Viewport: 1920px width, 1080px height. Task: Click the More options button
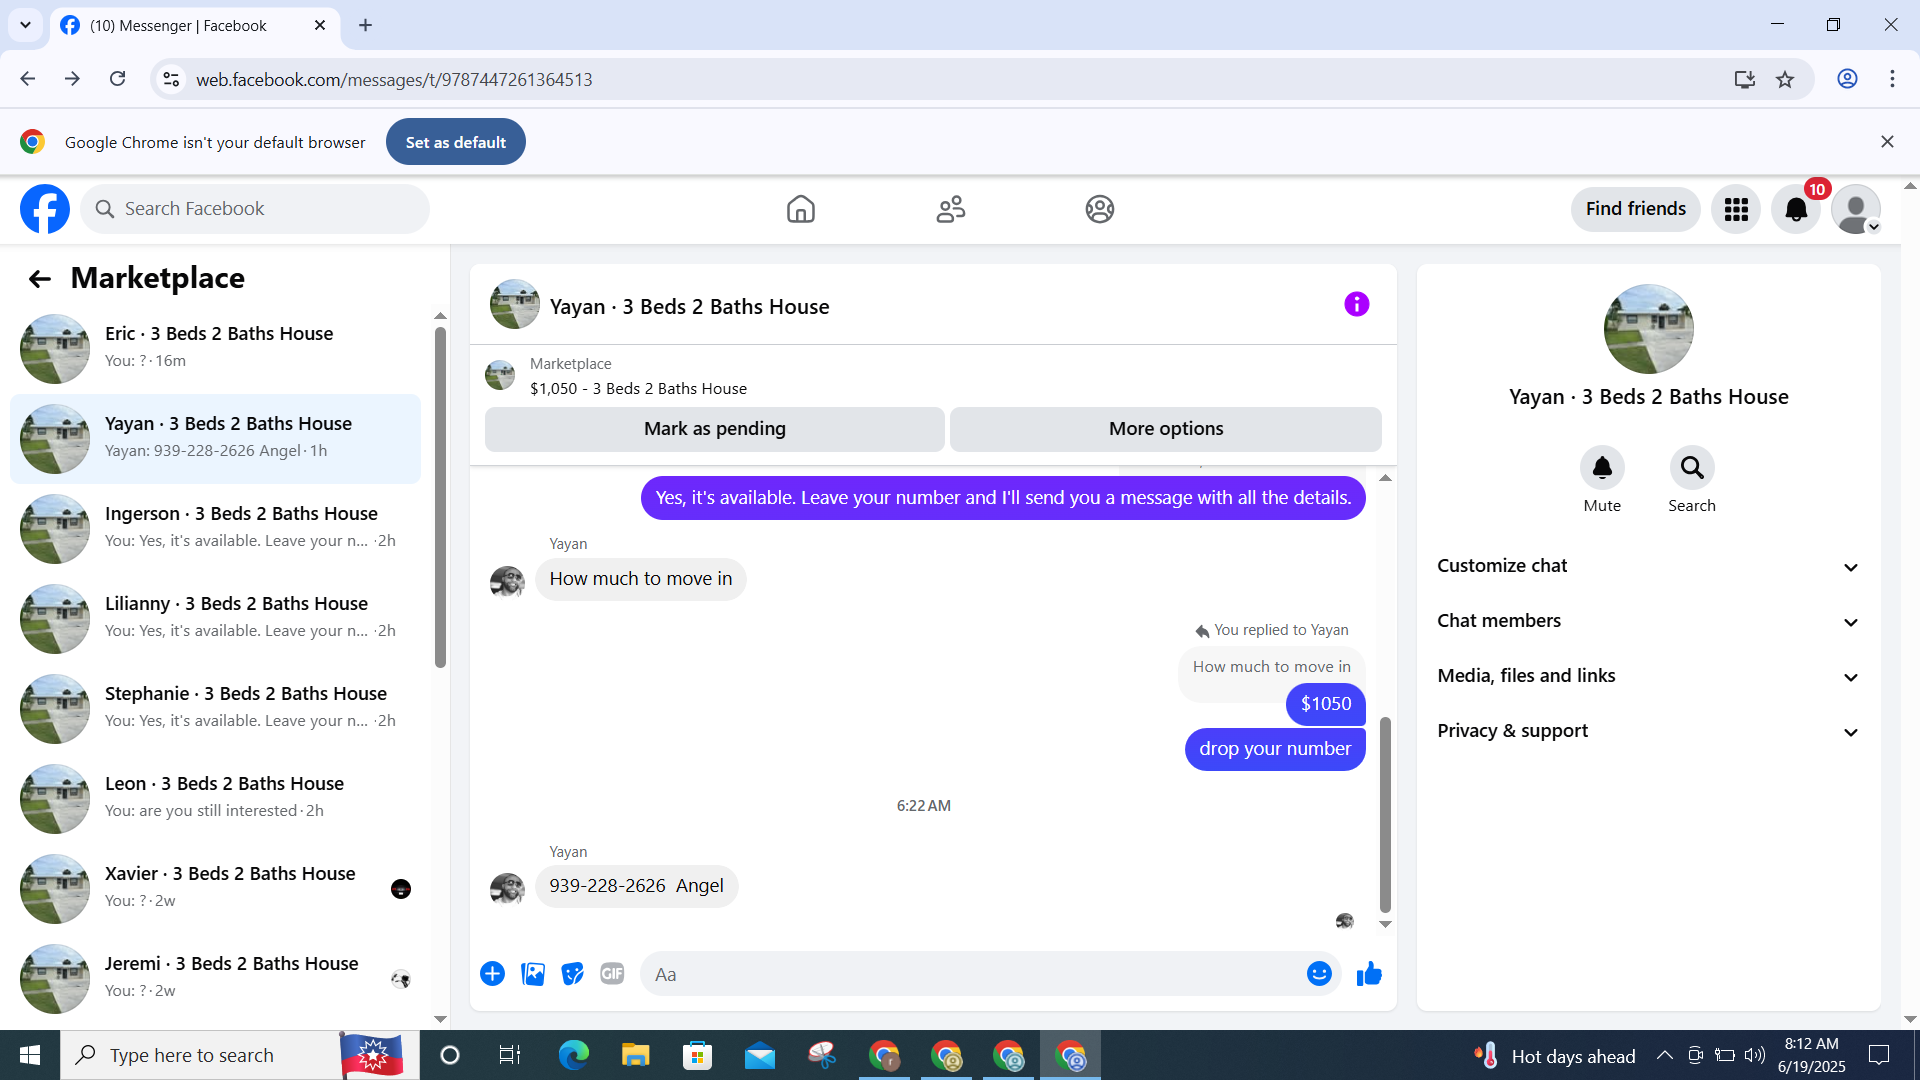pyautogui.click(x=1166, y=429)
